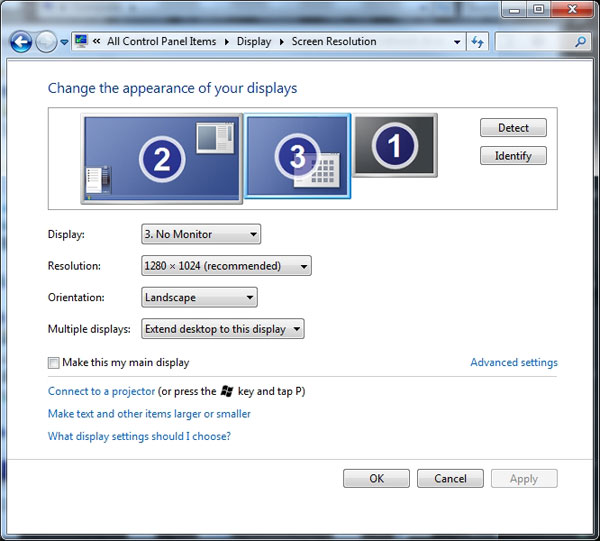Screen dimensions: 600x541
Task: Click the Forward navigation arrow
Action: coord(46,42)
